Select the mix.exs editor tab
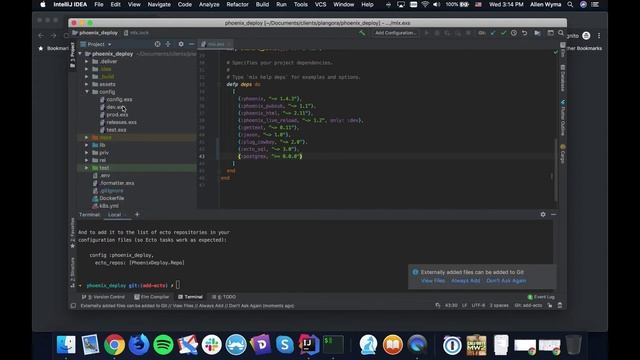The image size is (640, 360). click(216, 44)
